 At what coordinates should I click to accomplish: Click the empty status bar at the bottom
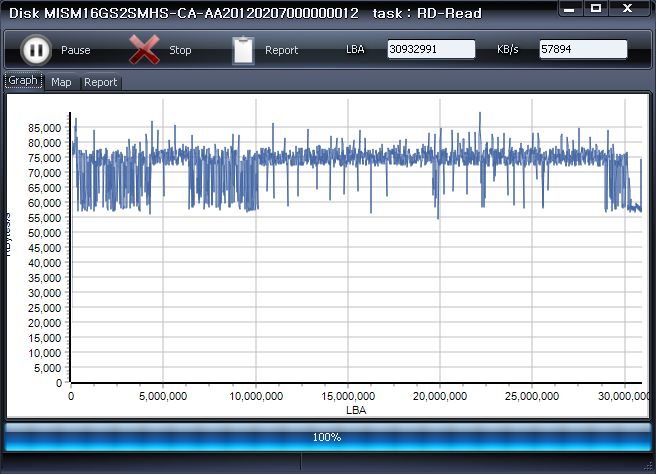(327, 462)
